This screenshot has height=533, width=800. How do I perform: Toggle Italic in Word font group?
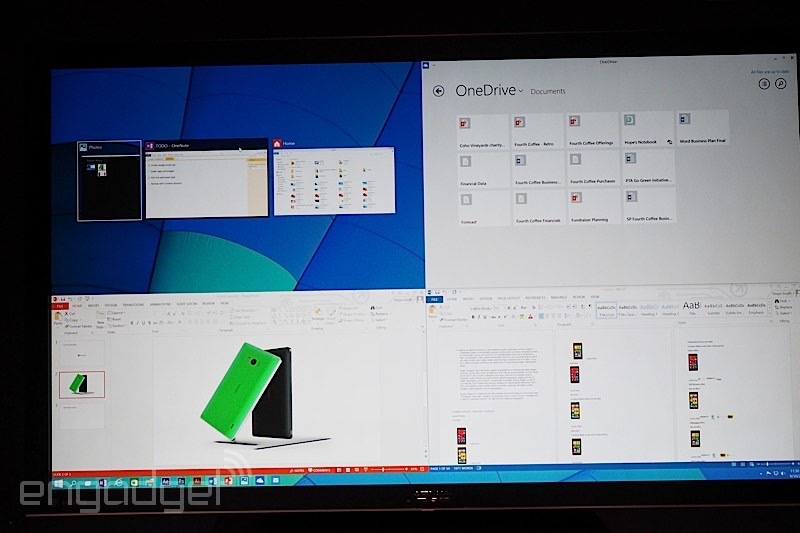tap(479, 317)
